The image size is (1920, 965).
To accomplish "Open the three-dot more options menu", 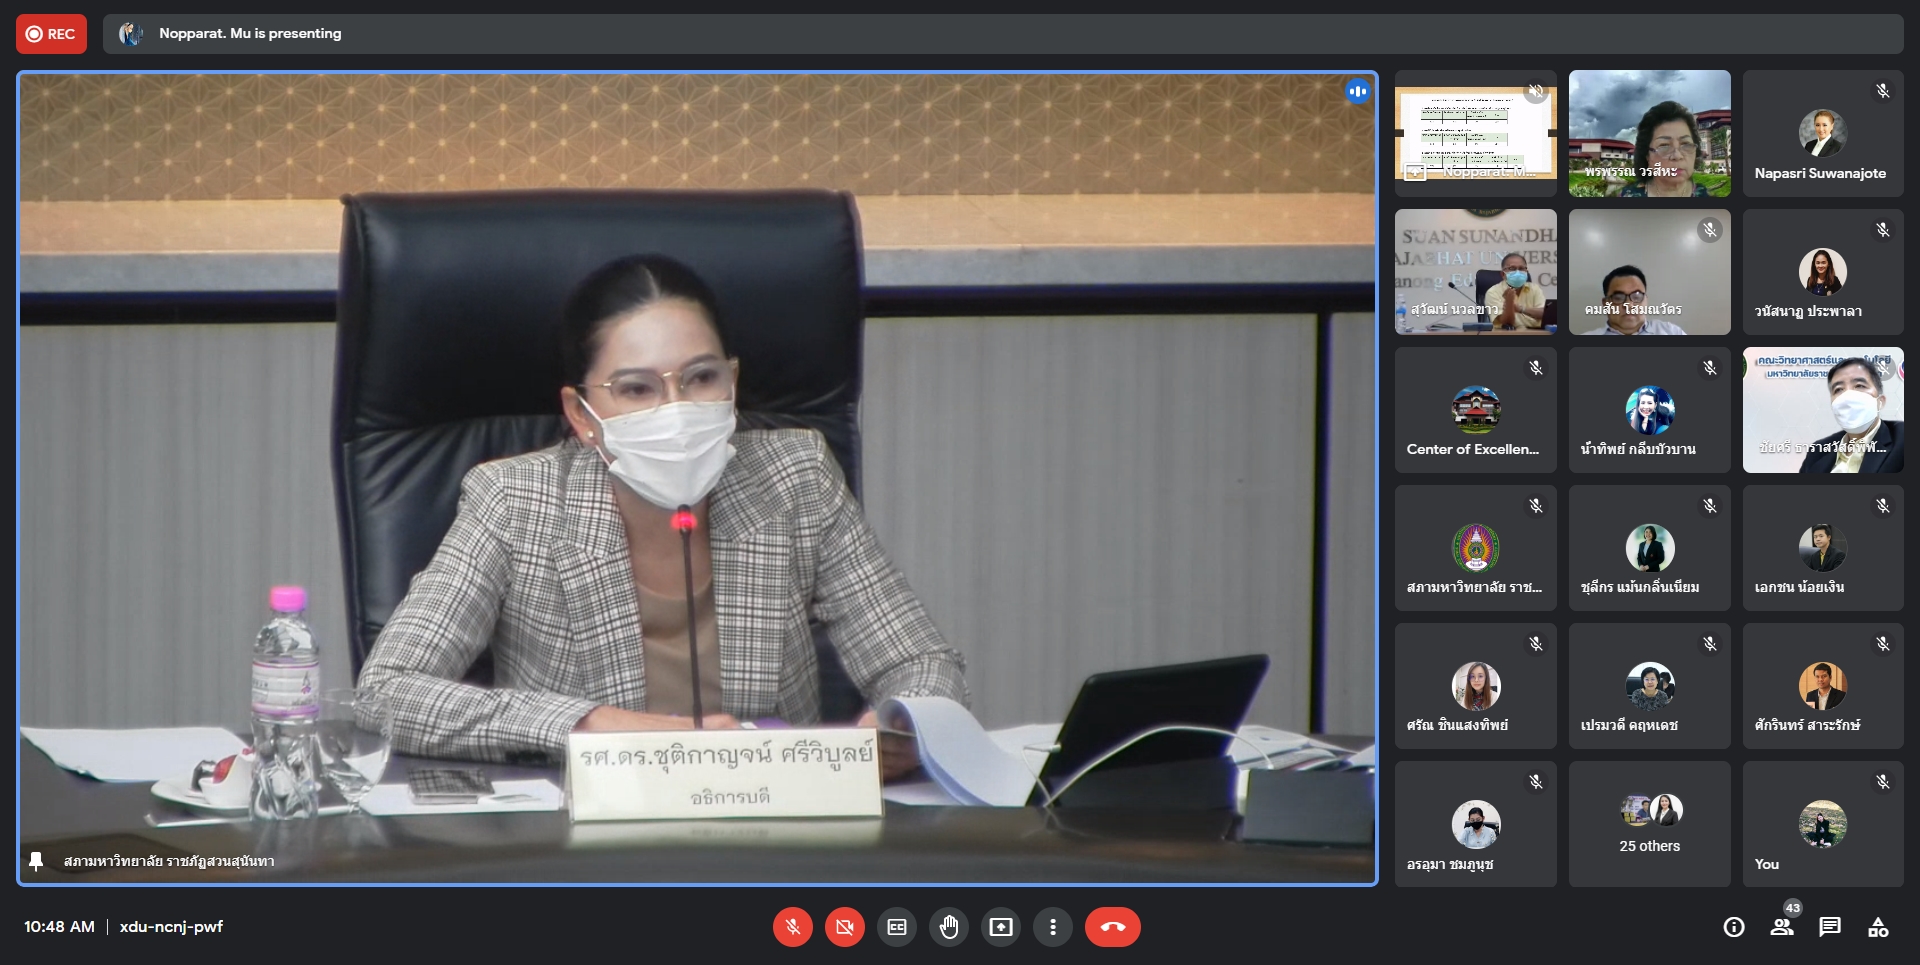I will coord(1052,927).
